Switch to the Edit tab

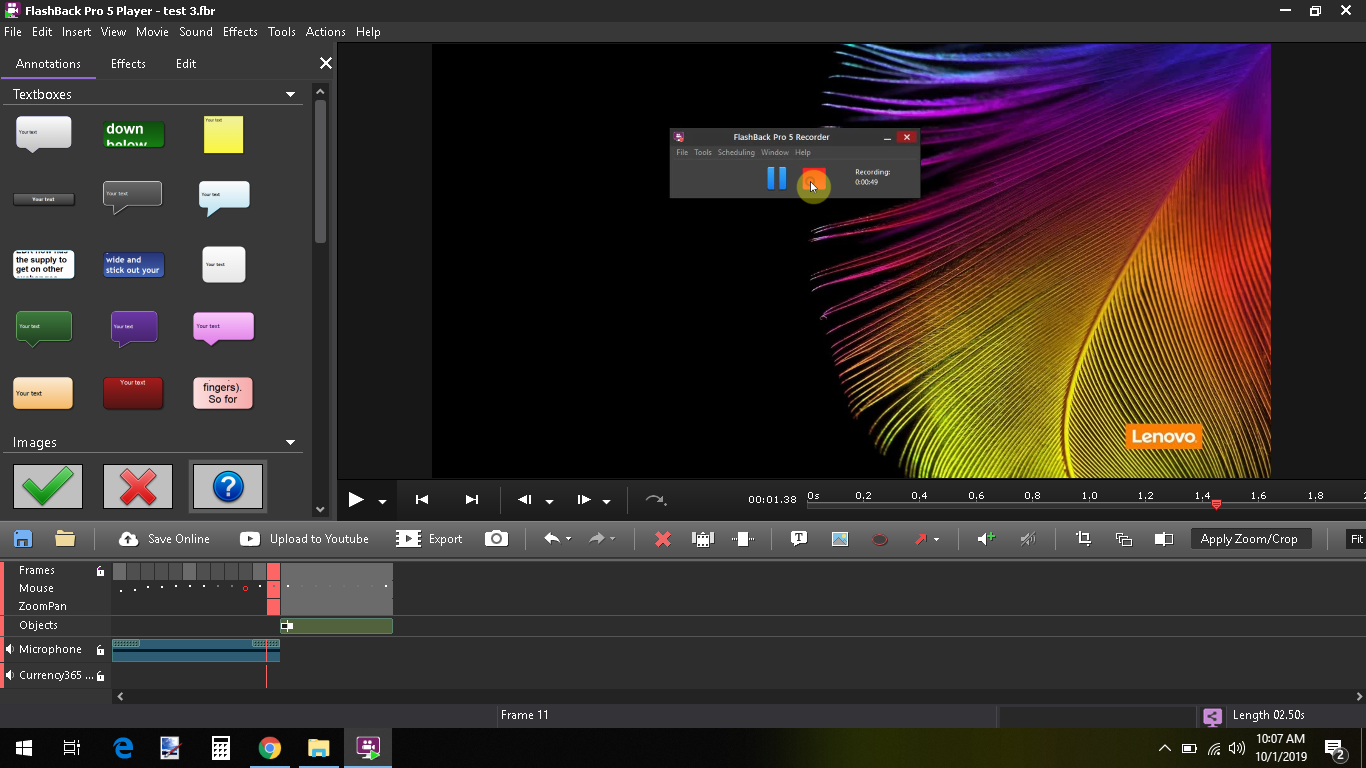(186, 64)
